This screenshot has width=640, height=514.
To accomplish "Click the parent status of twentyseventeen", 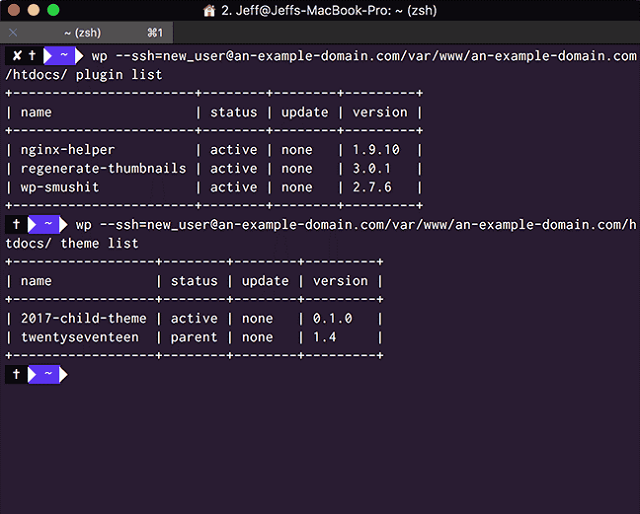I will (194, 338).
